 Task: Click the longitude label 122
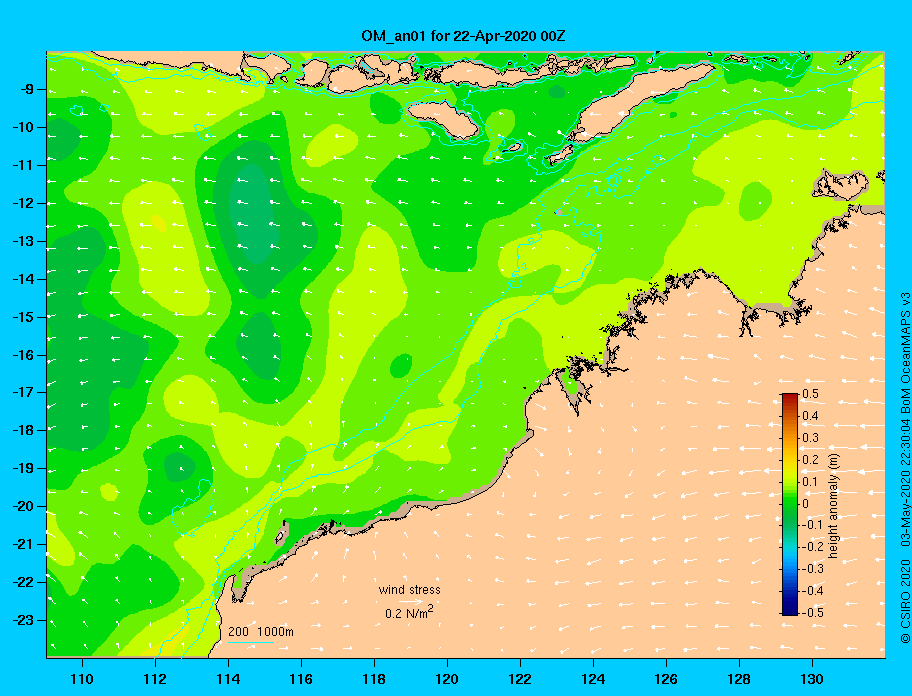pyautogui.click(x=520, y=679)
